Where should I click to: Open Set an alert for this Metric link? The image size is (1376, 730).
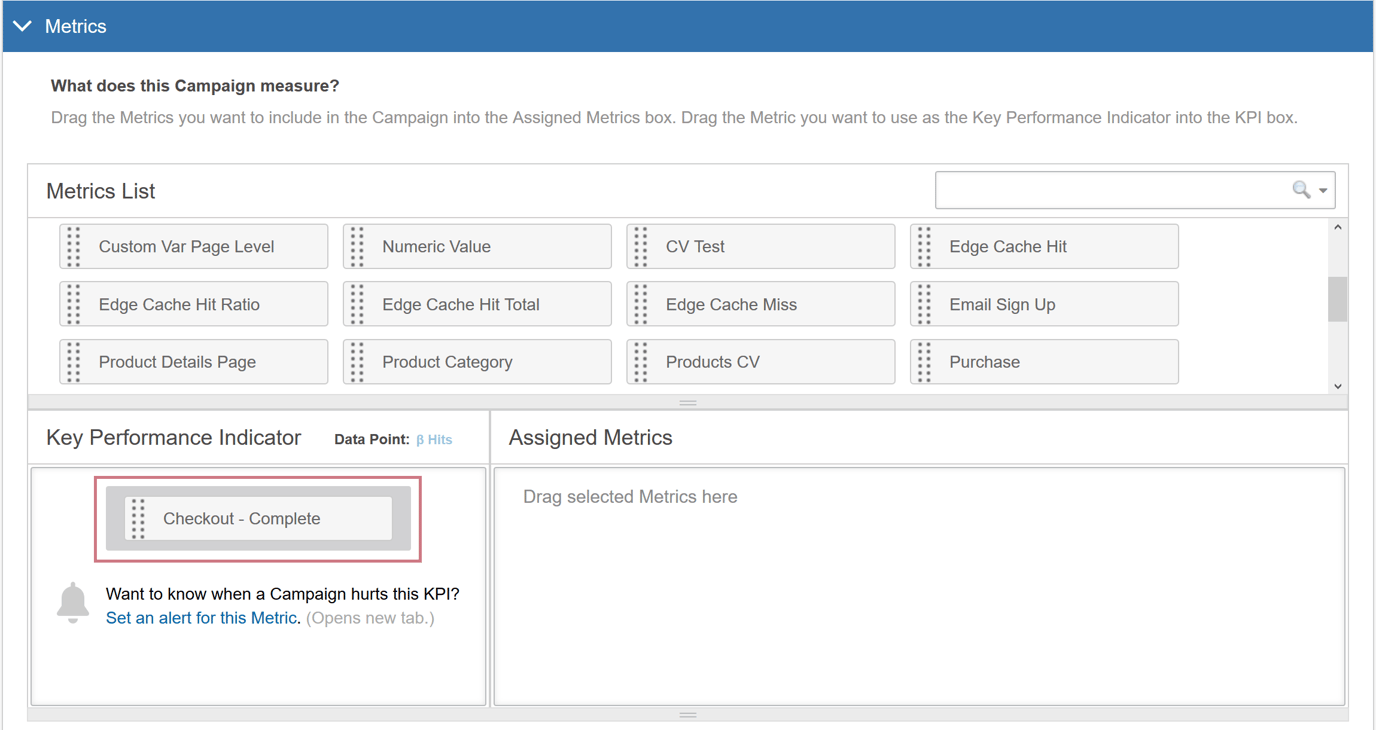[201, 618]
